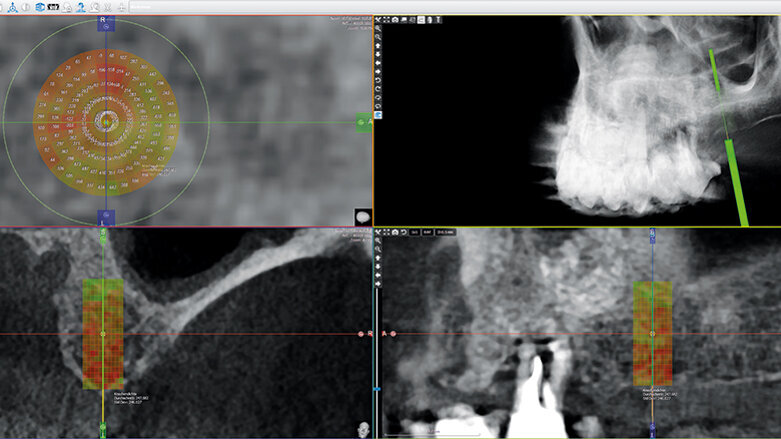Take snapshot with camera icon in lower-right view

pyautogui.click(x=395, y=232)
